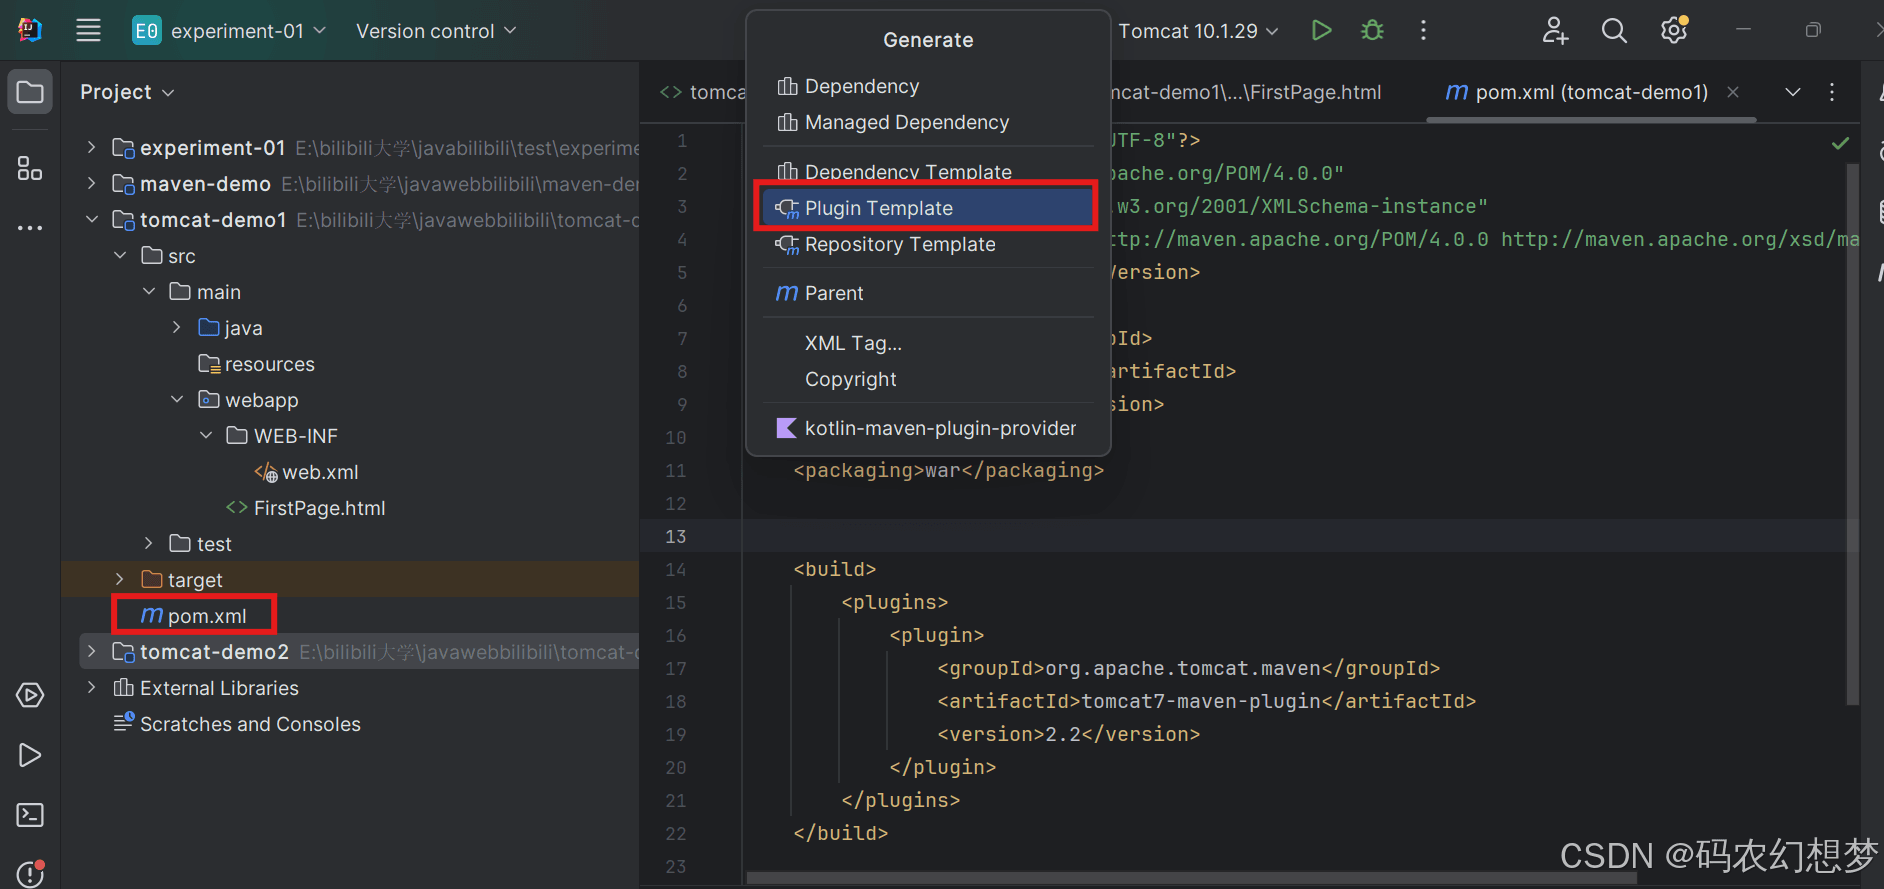Screen dimensions: 1884x889
Task: Expand the maven-demo project node
Action: click(x=92, y=184)
